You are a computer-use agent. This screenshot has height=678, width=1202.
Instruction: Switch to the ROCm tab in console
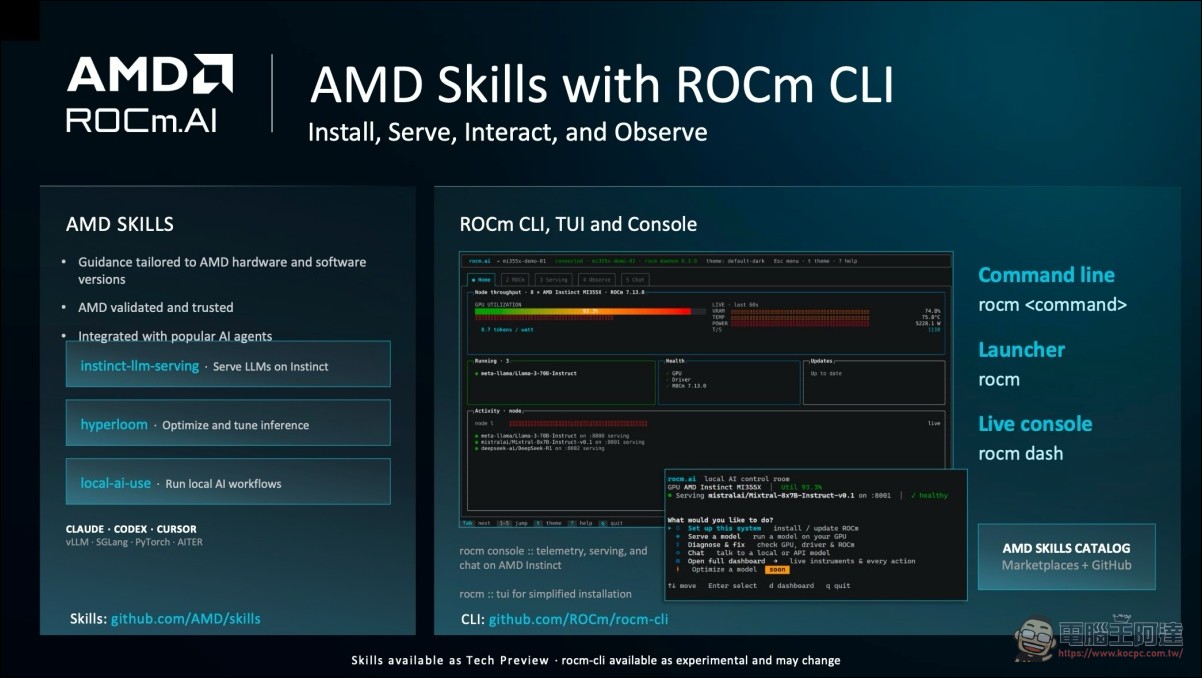pos(515,280)
